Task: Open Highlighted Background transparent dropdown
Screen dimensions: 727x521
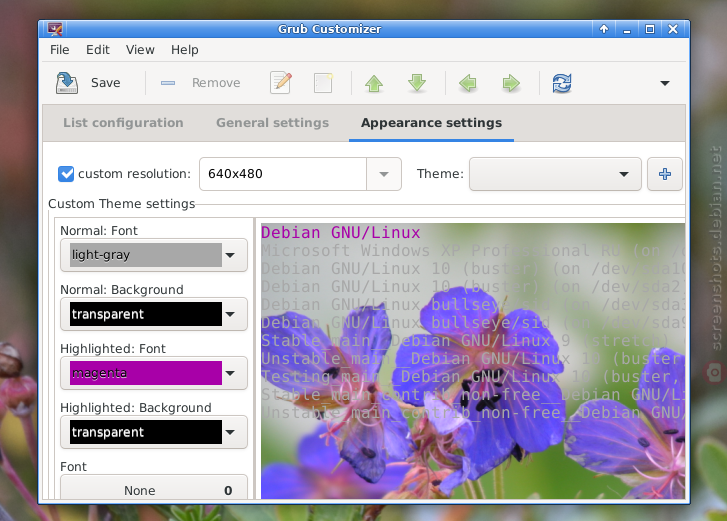Action: point(154,432)
